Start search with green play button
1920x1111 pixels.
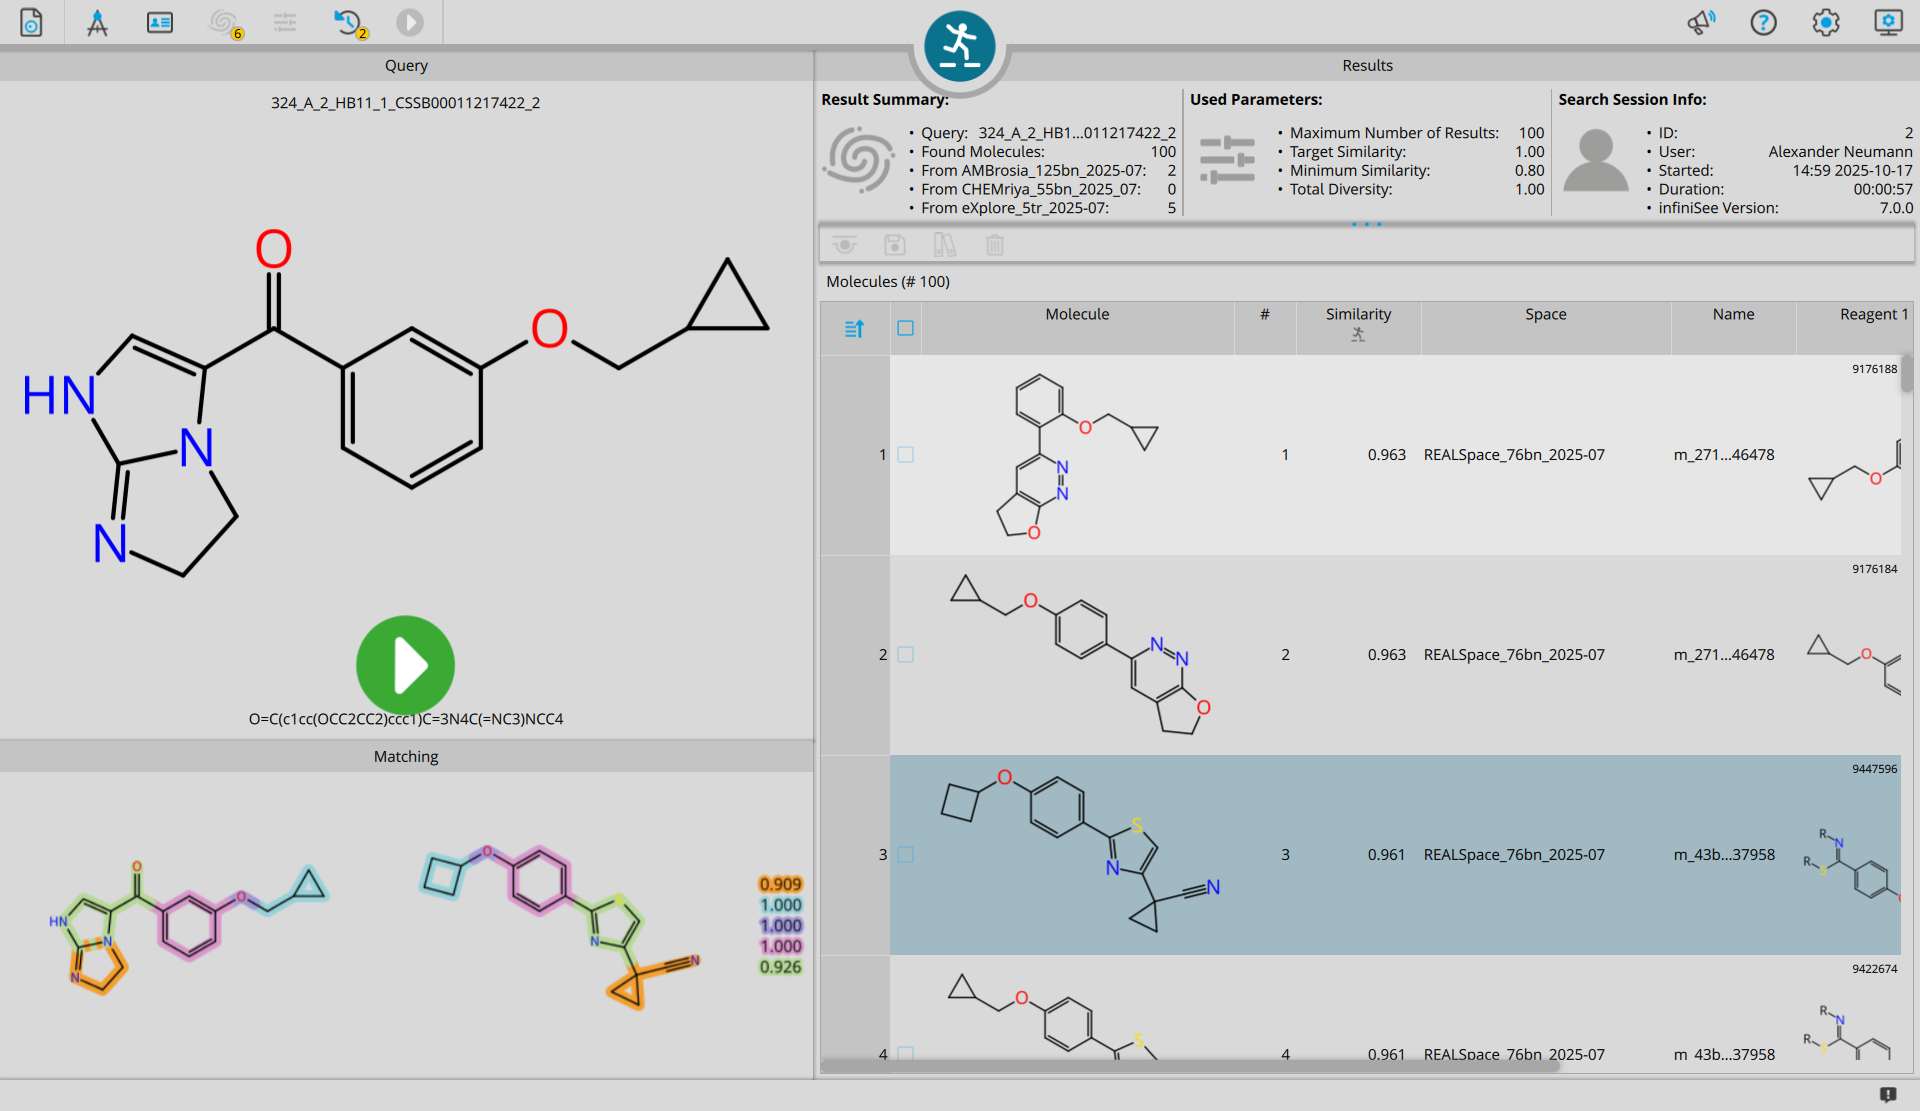(x=405, y=665)
